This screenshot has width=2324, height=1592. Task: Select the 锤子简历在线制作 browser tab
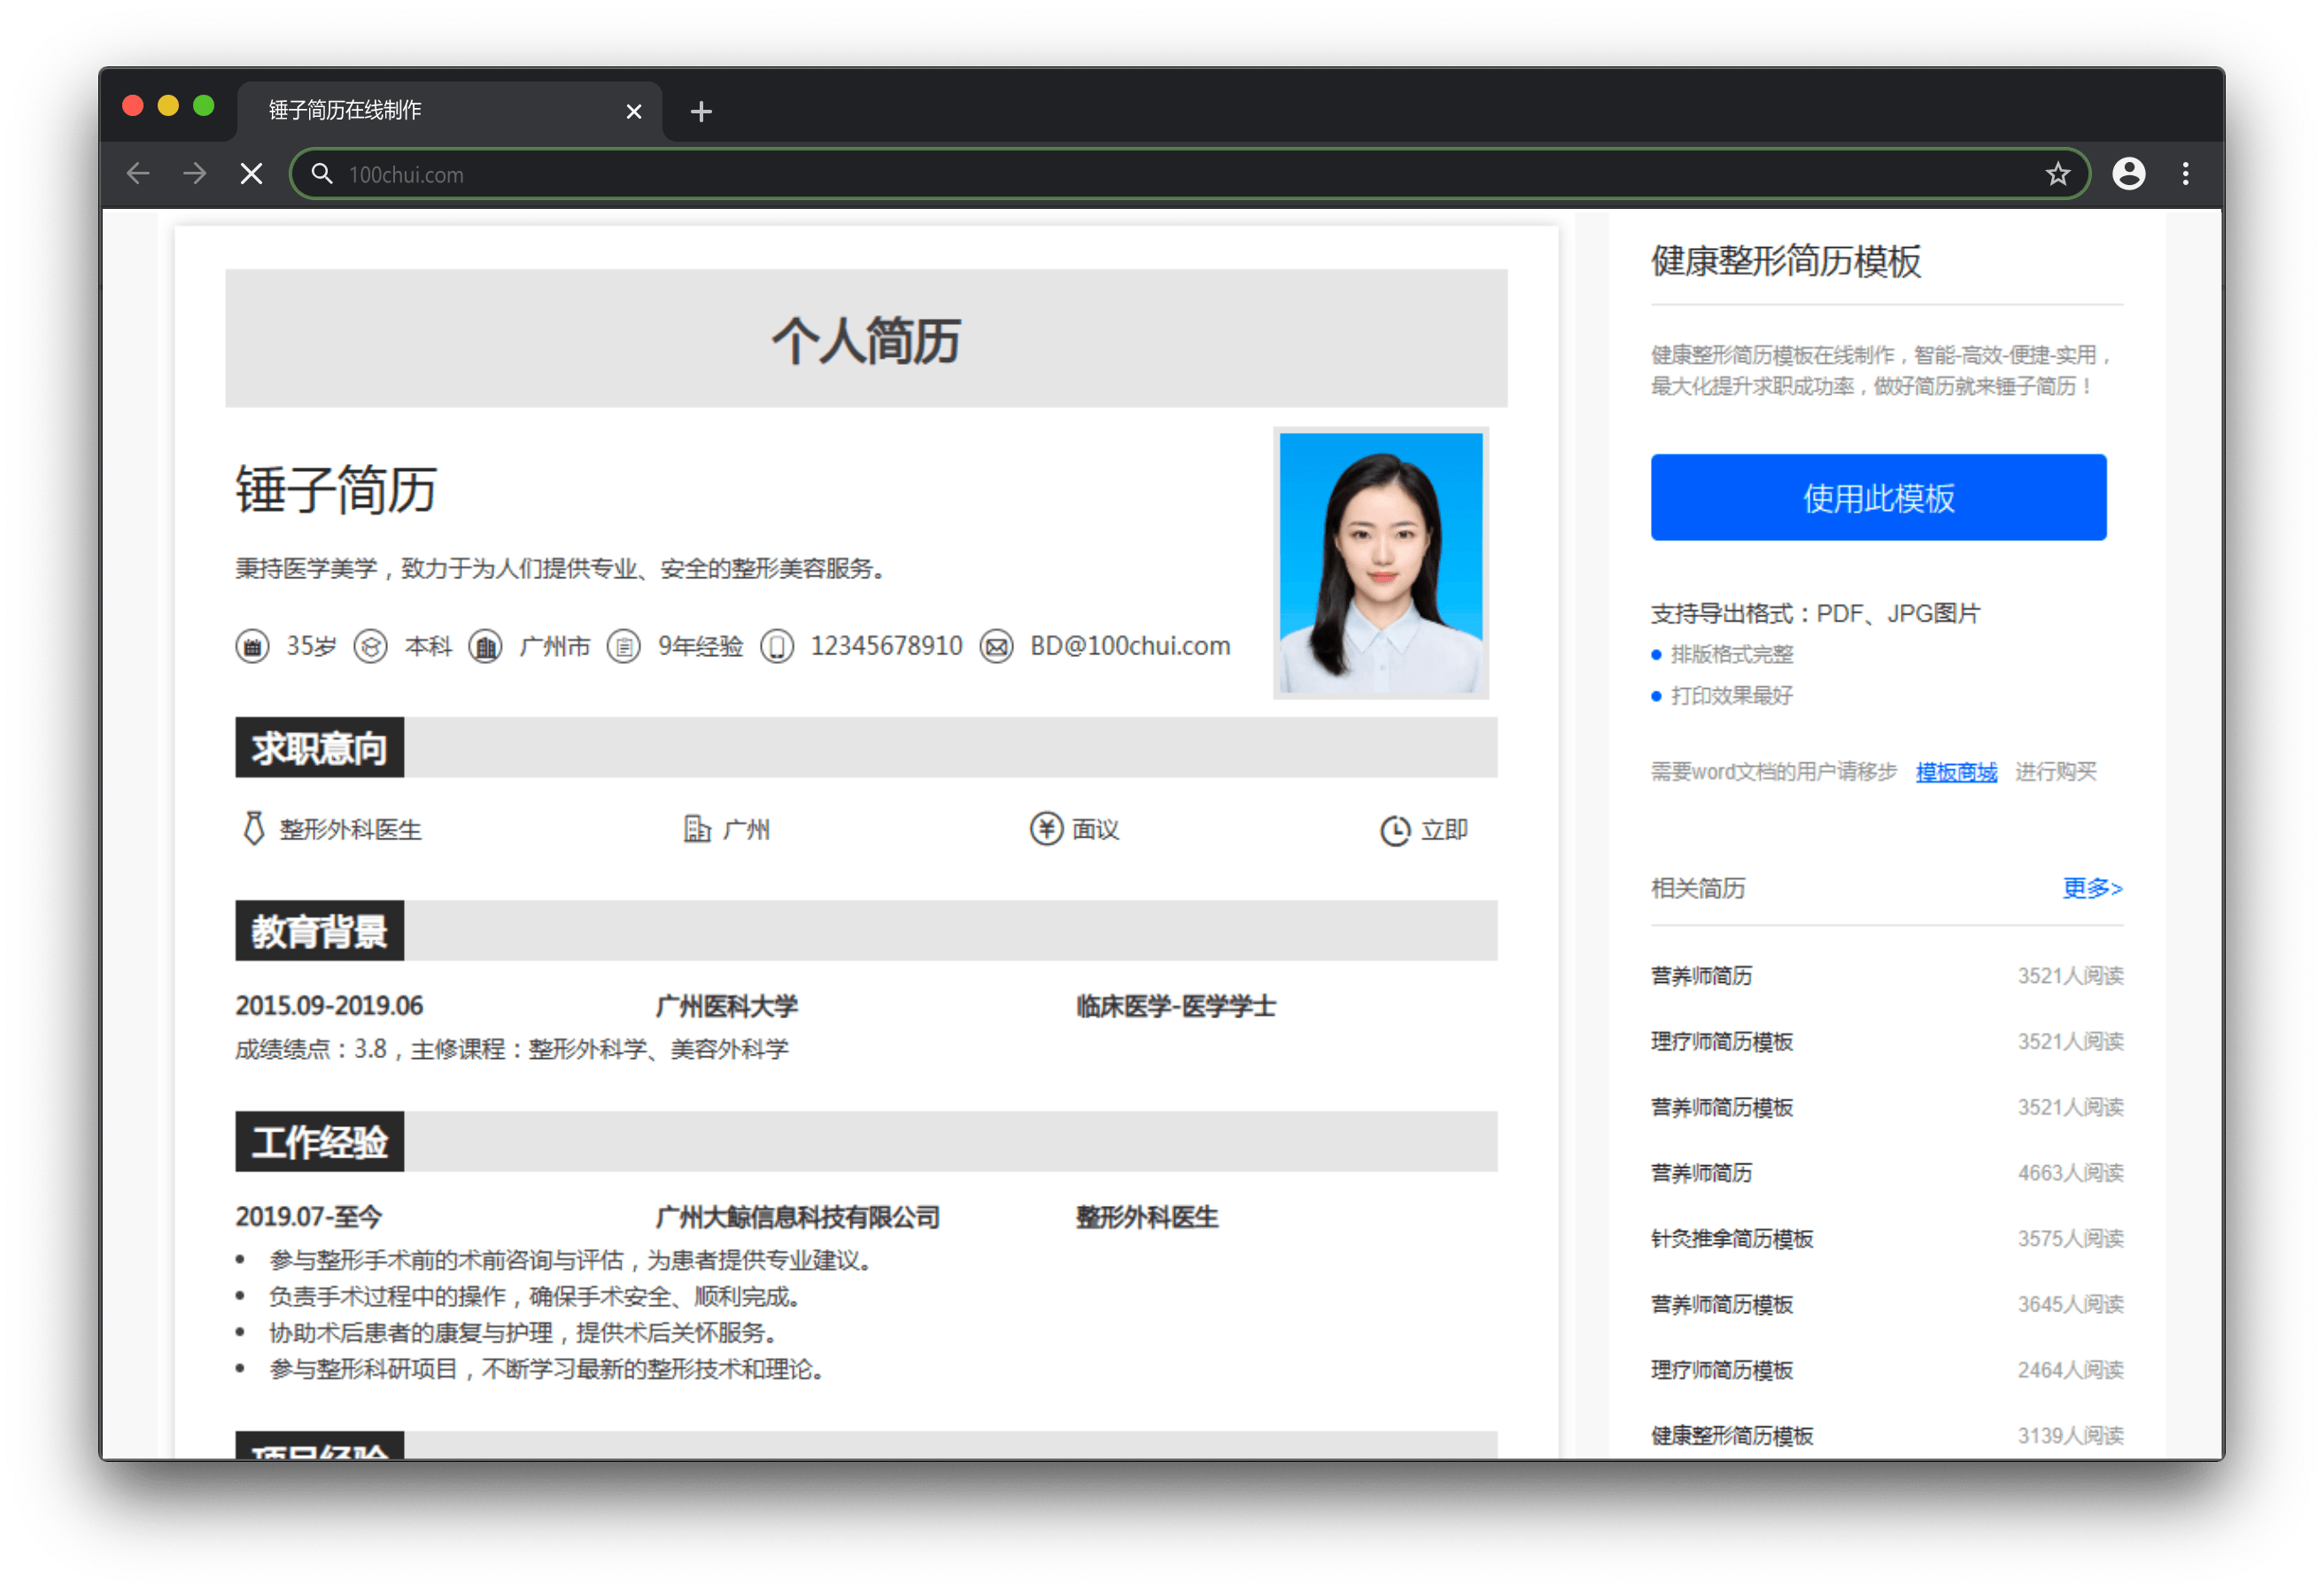pyautogui.click(x=449, y=110)
